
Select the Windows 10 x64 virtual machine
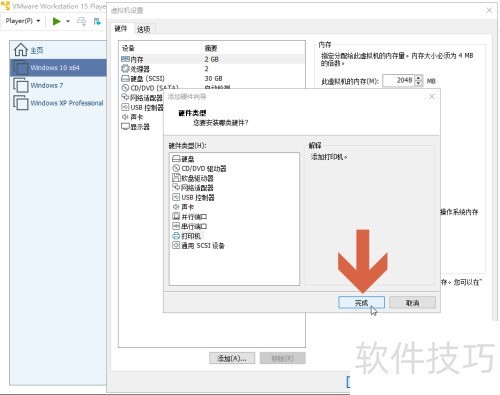point(58,68)
